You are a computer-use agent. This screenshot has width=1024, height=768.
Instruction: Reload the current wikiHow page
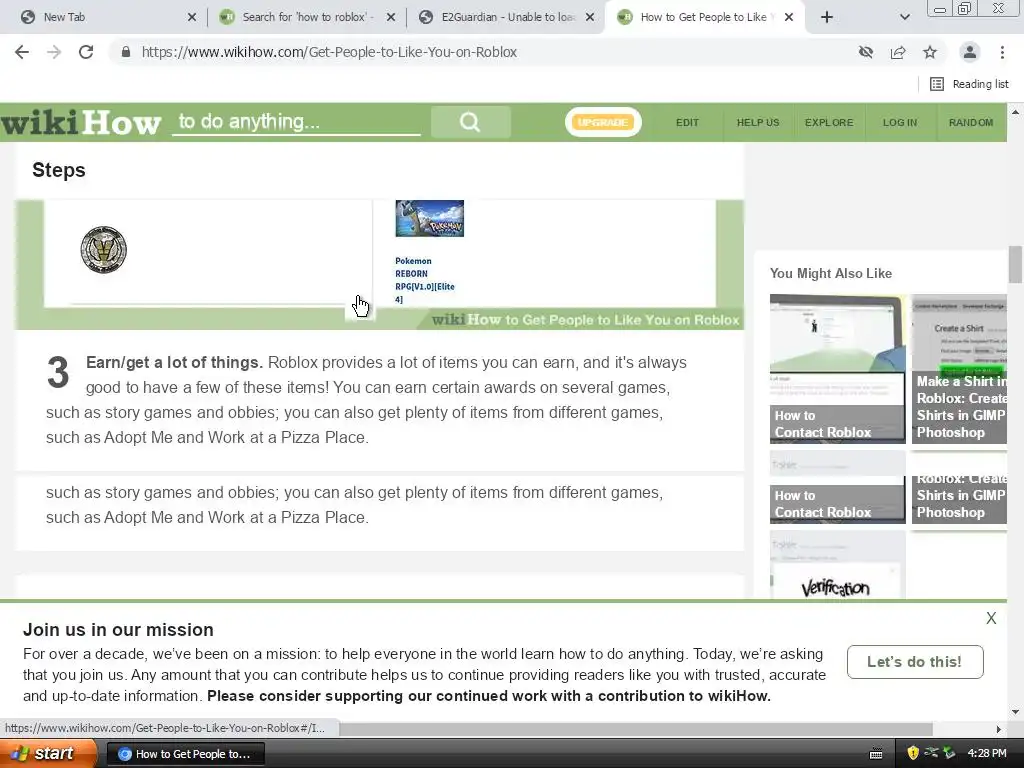[86, 52]
